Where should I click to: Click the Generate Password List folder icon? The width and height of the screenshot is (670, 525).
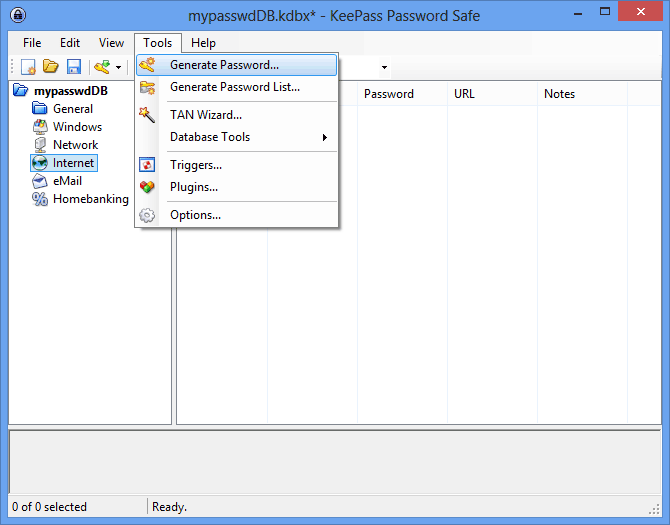click(147, 88)
